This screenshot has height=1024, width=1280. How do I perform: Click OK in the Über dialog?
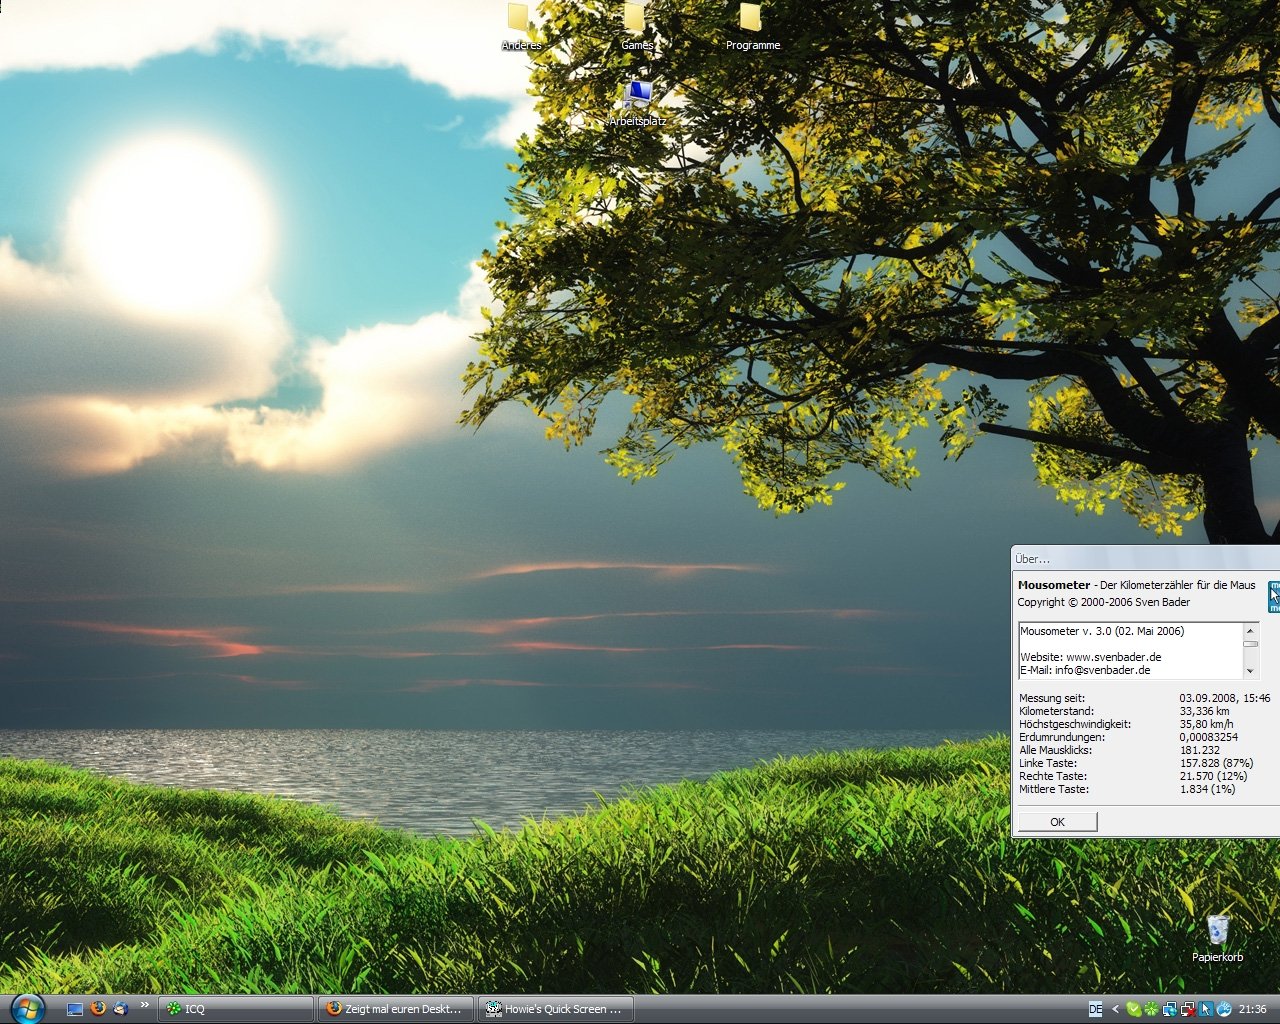point(1057,822)
